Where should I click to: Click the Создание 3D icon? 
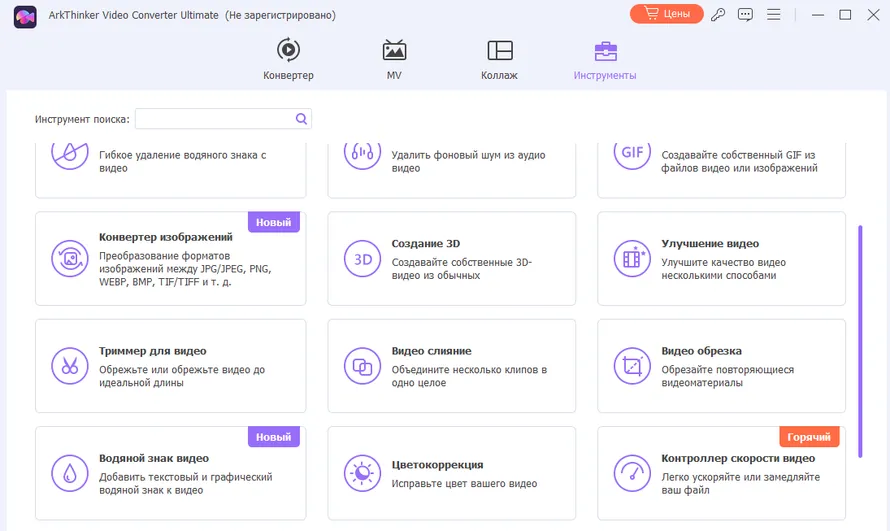tap(362, 259)
